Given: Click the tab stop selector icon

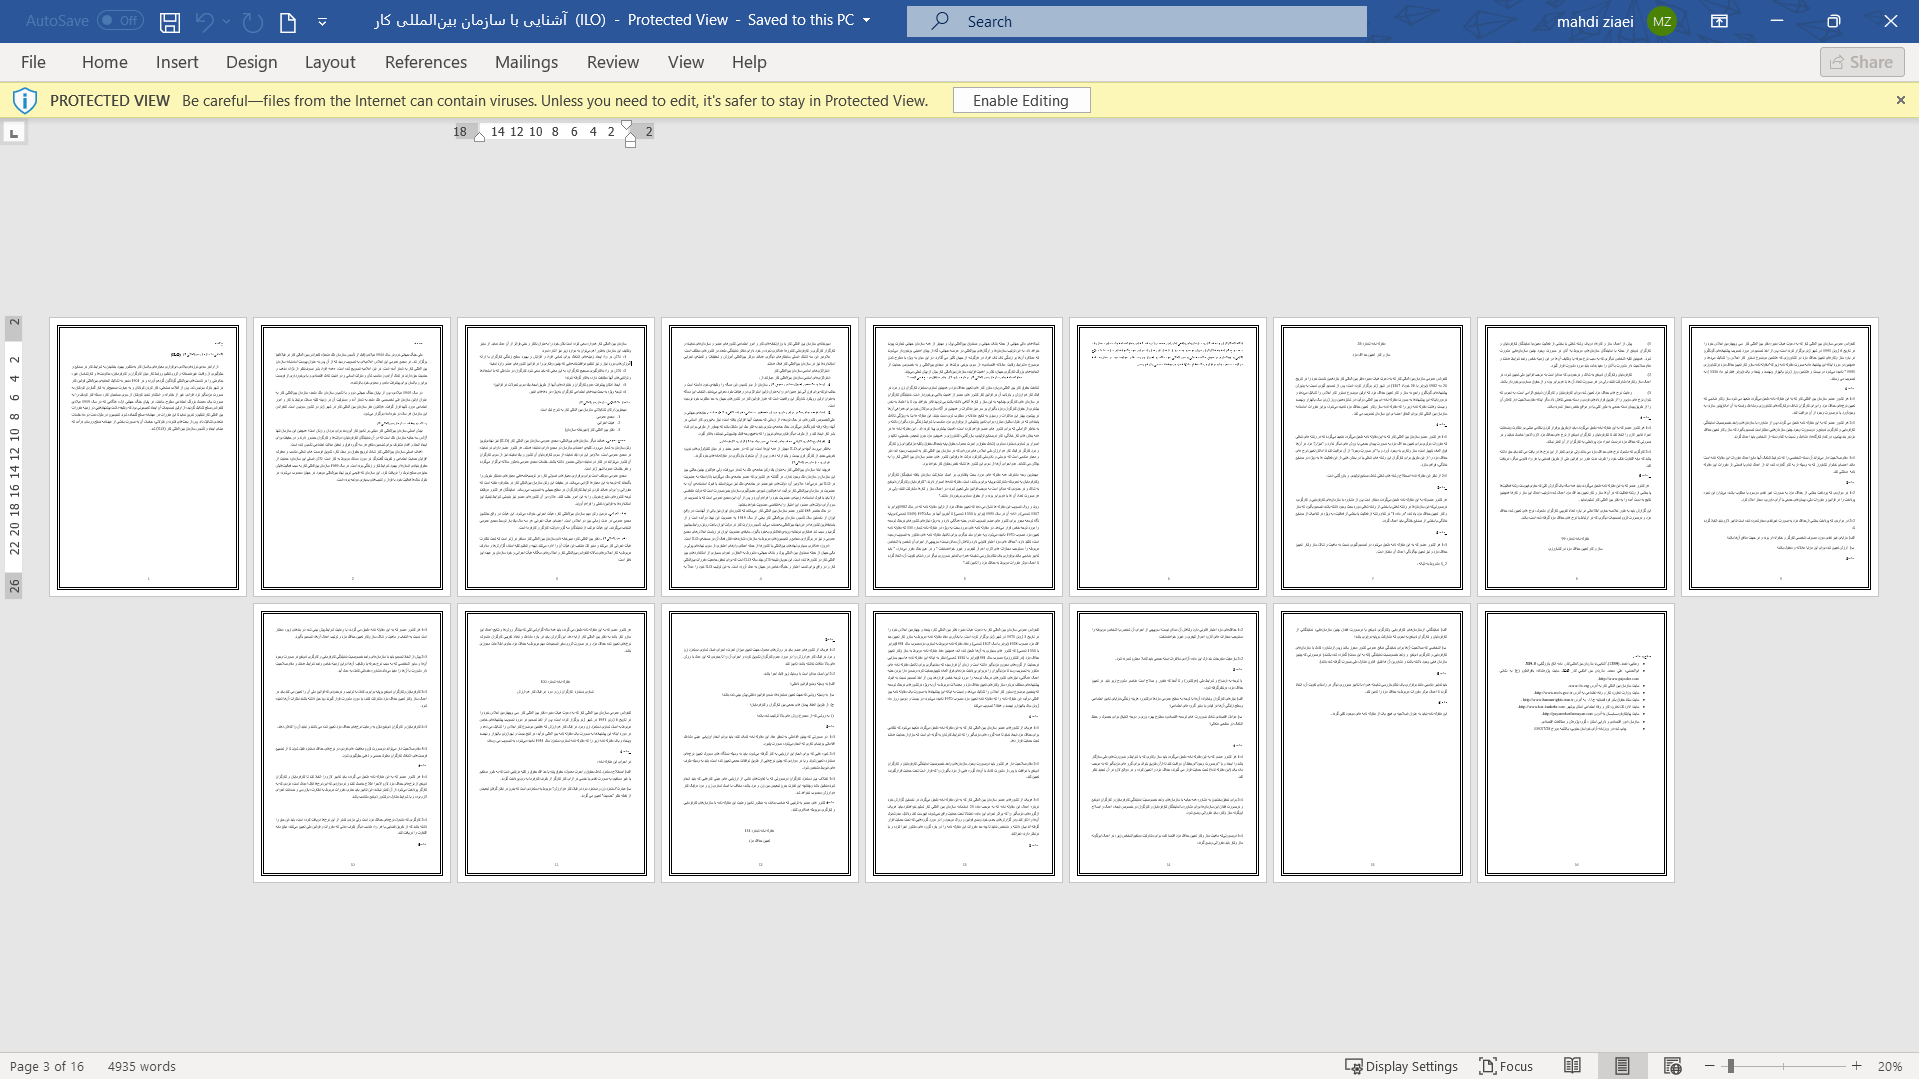Looking at the screenshot, I should click(14, 132).
